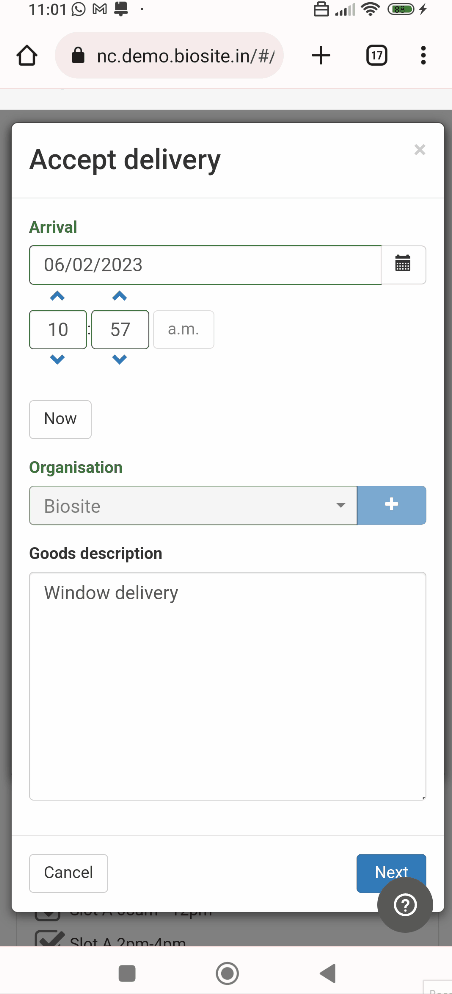Viewport: 452px width, 994px height.
Task: Toggle the a.m. meridian button
Action: 184,329
